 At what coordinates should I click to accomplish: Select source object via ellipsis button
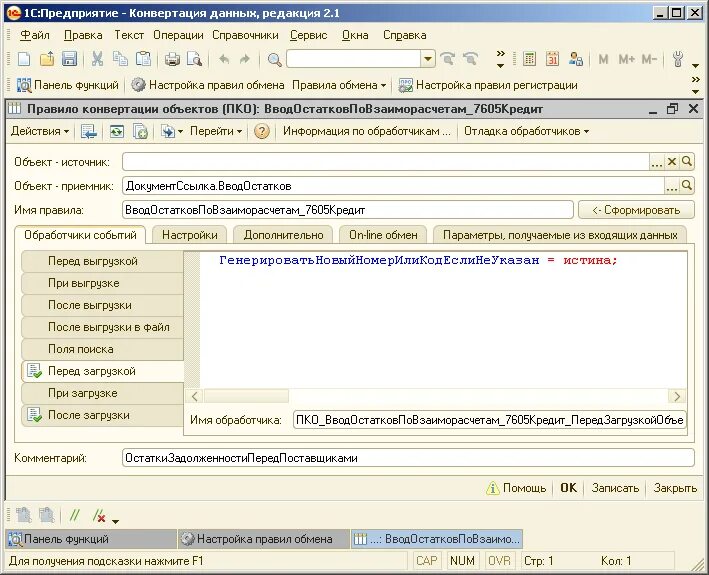click(657, 161)
